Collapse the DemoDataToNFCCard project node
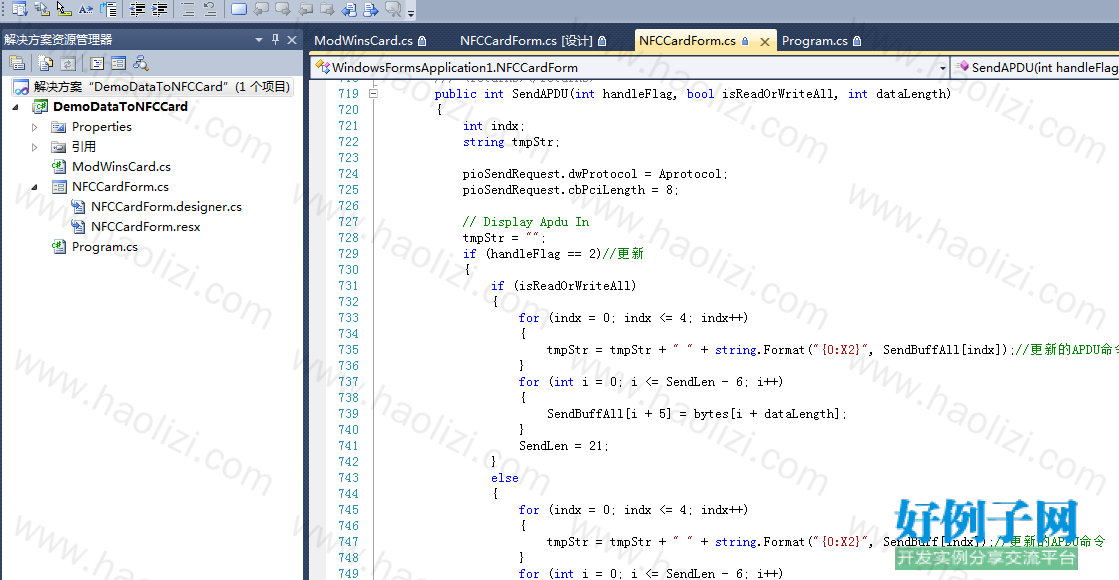The image size is (1119, 580). (16, 107)
